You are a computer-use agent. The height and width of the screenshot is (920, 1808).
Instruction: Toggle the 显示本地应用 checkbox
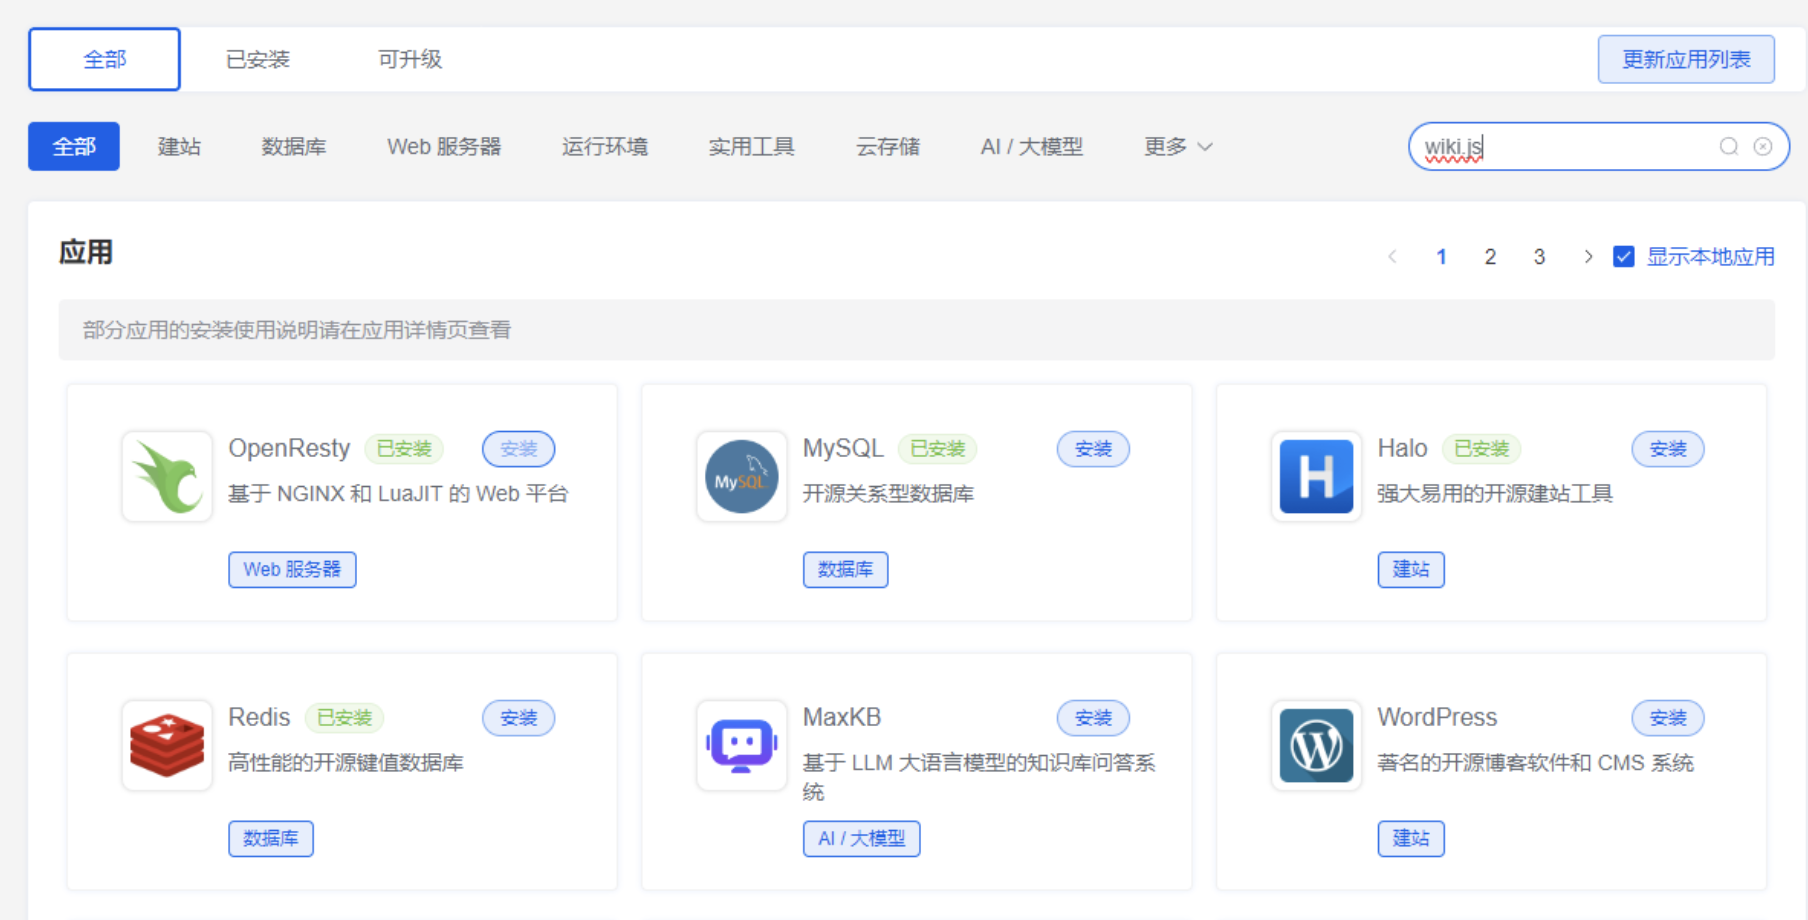click(x=1624, y=257)
